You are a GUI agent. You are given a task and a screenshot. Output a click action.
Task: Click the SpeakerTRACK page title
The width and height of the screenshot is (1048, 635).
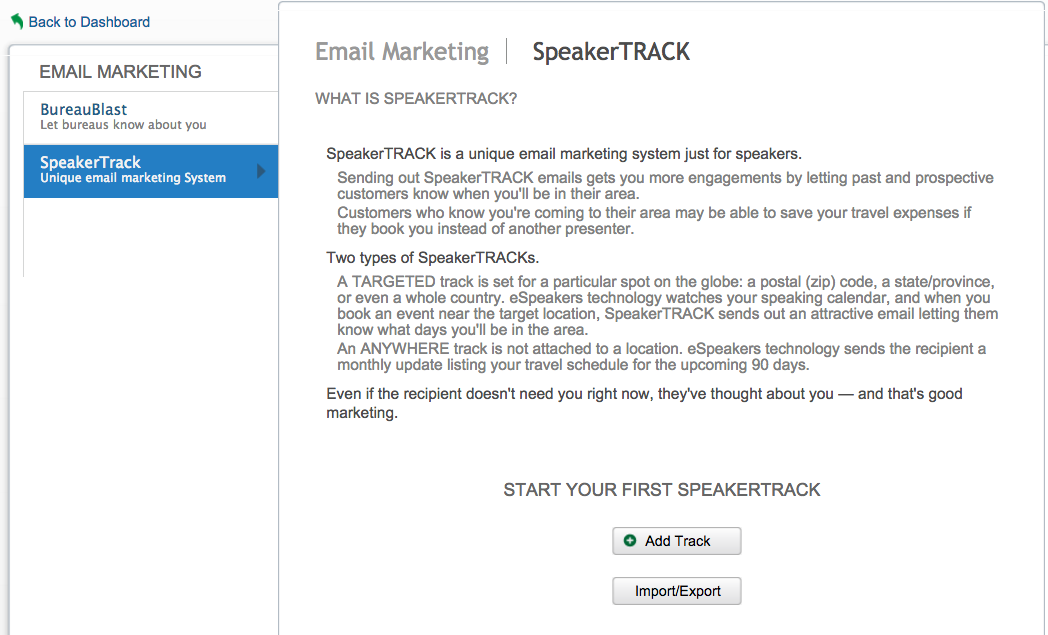coord(611,51)
